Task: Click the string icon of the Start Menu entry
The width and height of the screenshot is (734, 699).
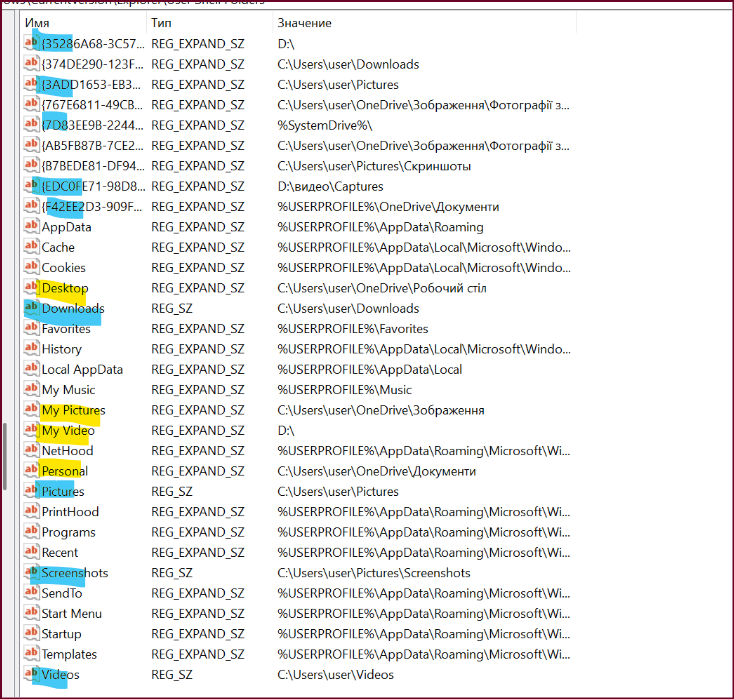Action: (x=31, y=613)
